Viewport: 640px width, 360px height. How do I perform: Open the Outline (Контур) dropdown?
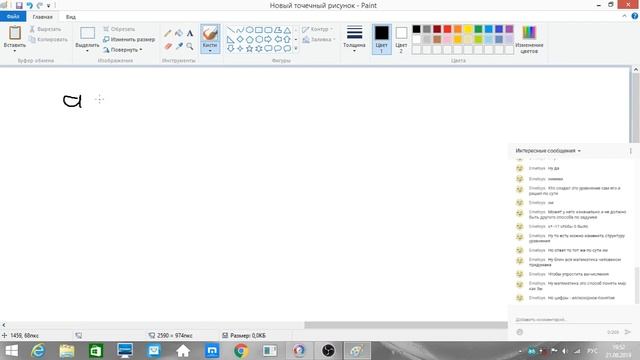[318, 29]
